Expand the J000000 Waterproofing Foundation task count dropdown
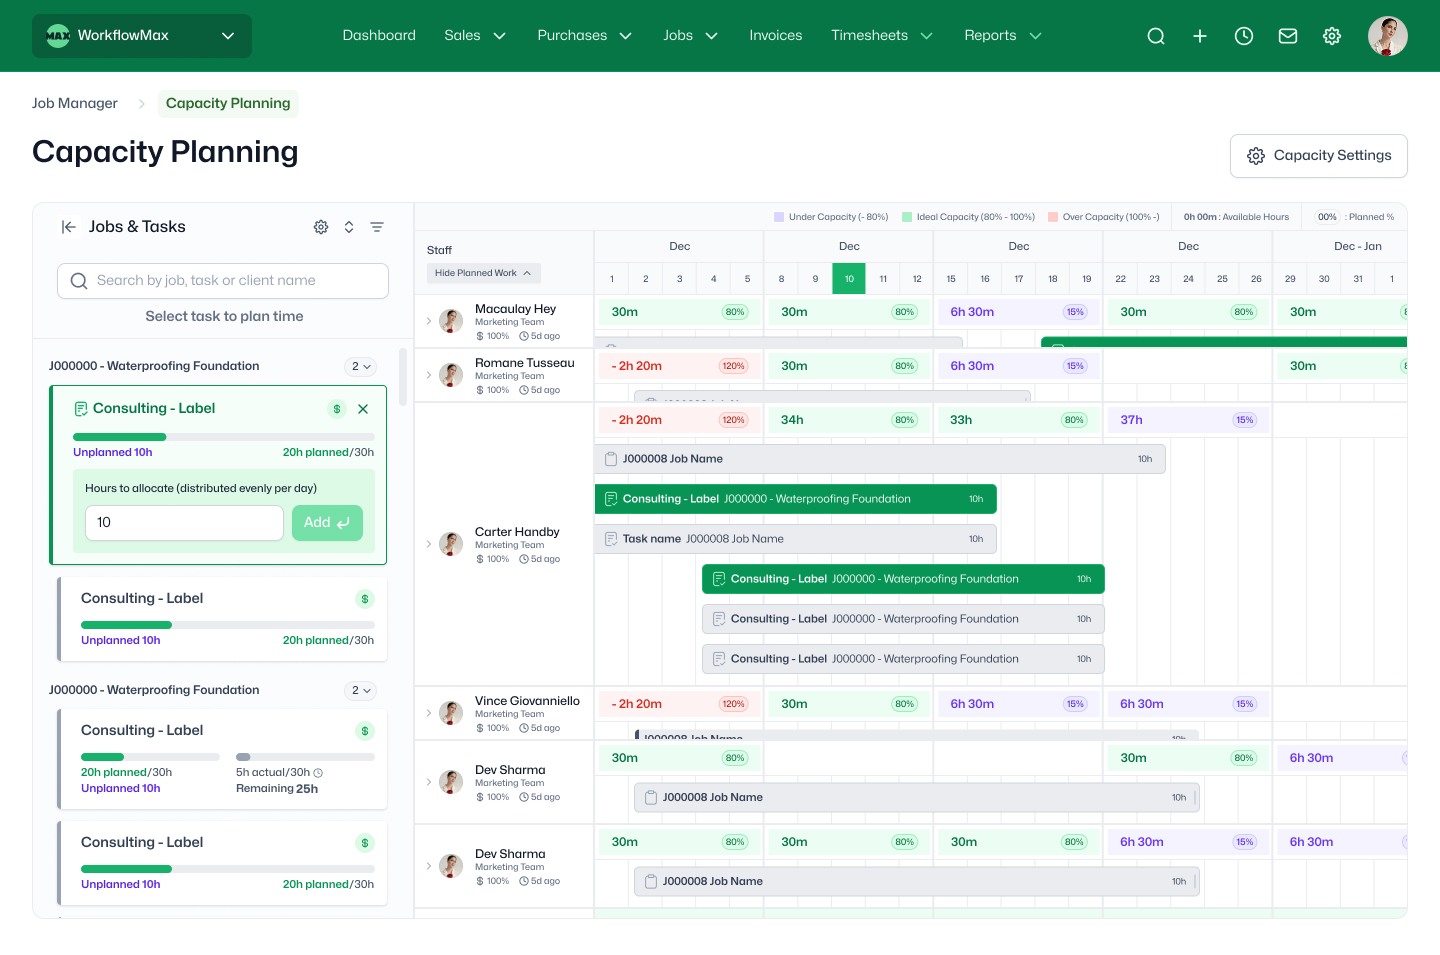 point(360,366)
